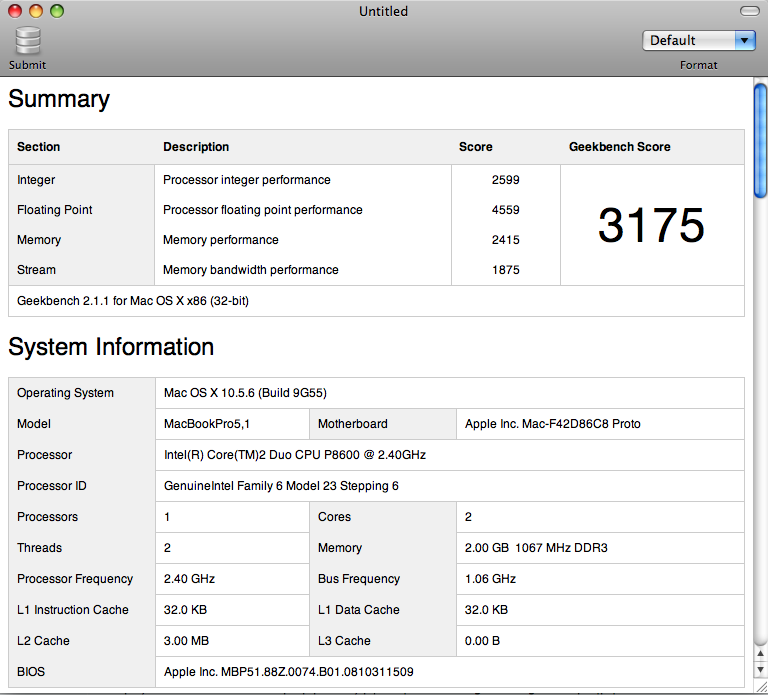The width and height of the screenshot is (768, 695).
Task: Click 'Memory performance' description text
Action: [x=221, y=240]
